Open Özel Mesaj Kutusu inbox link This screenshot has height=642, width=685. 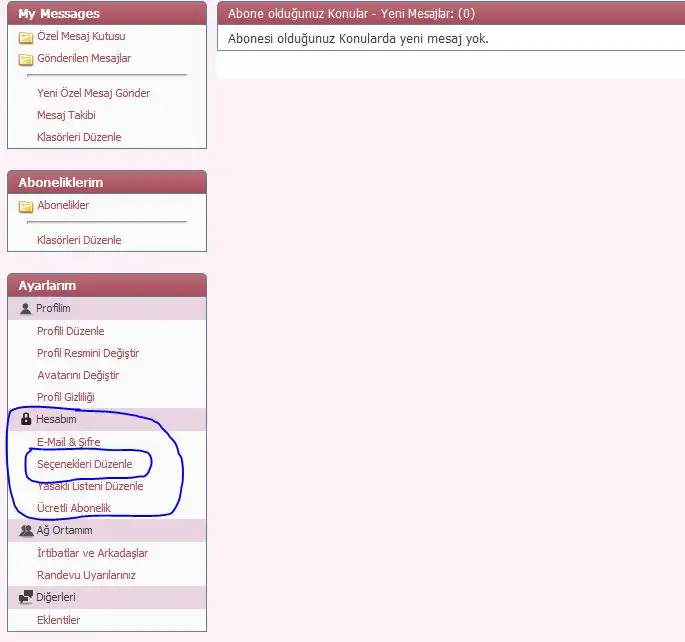click(81, 36)
